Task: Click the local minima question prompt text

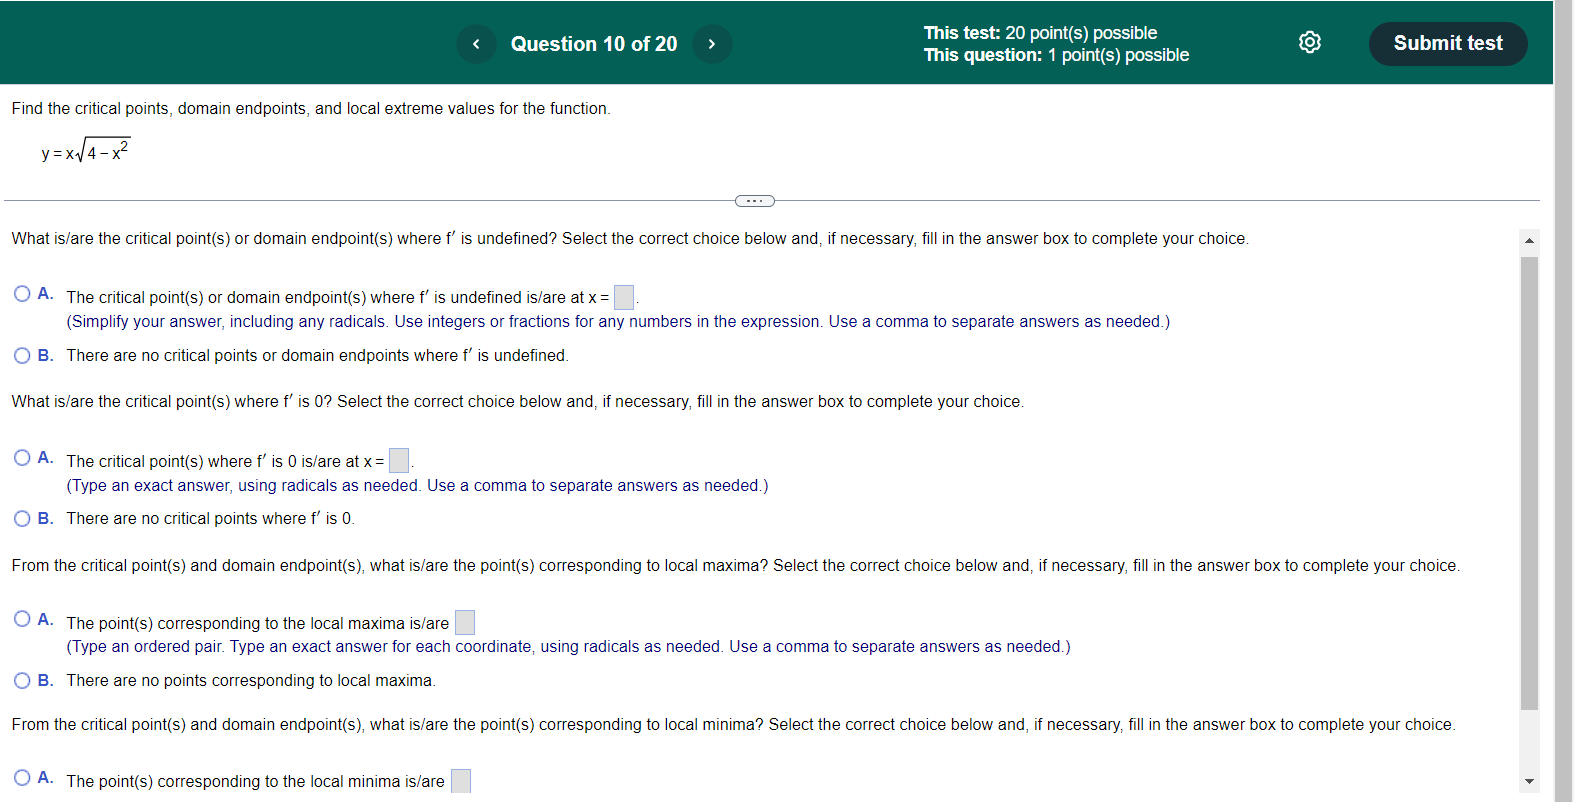Action: (734, 725)
